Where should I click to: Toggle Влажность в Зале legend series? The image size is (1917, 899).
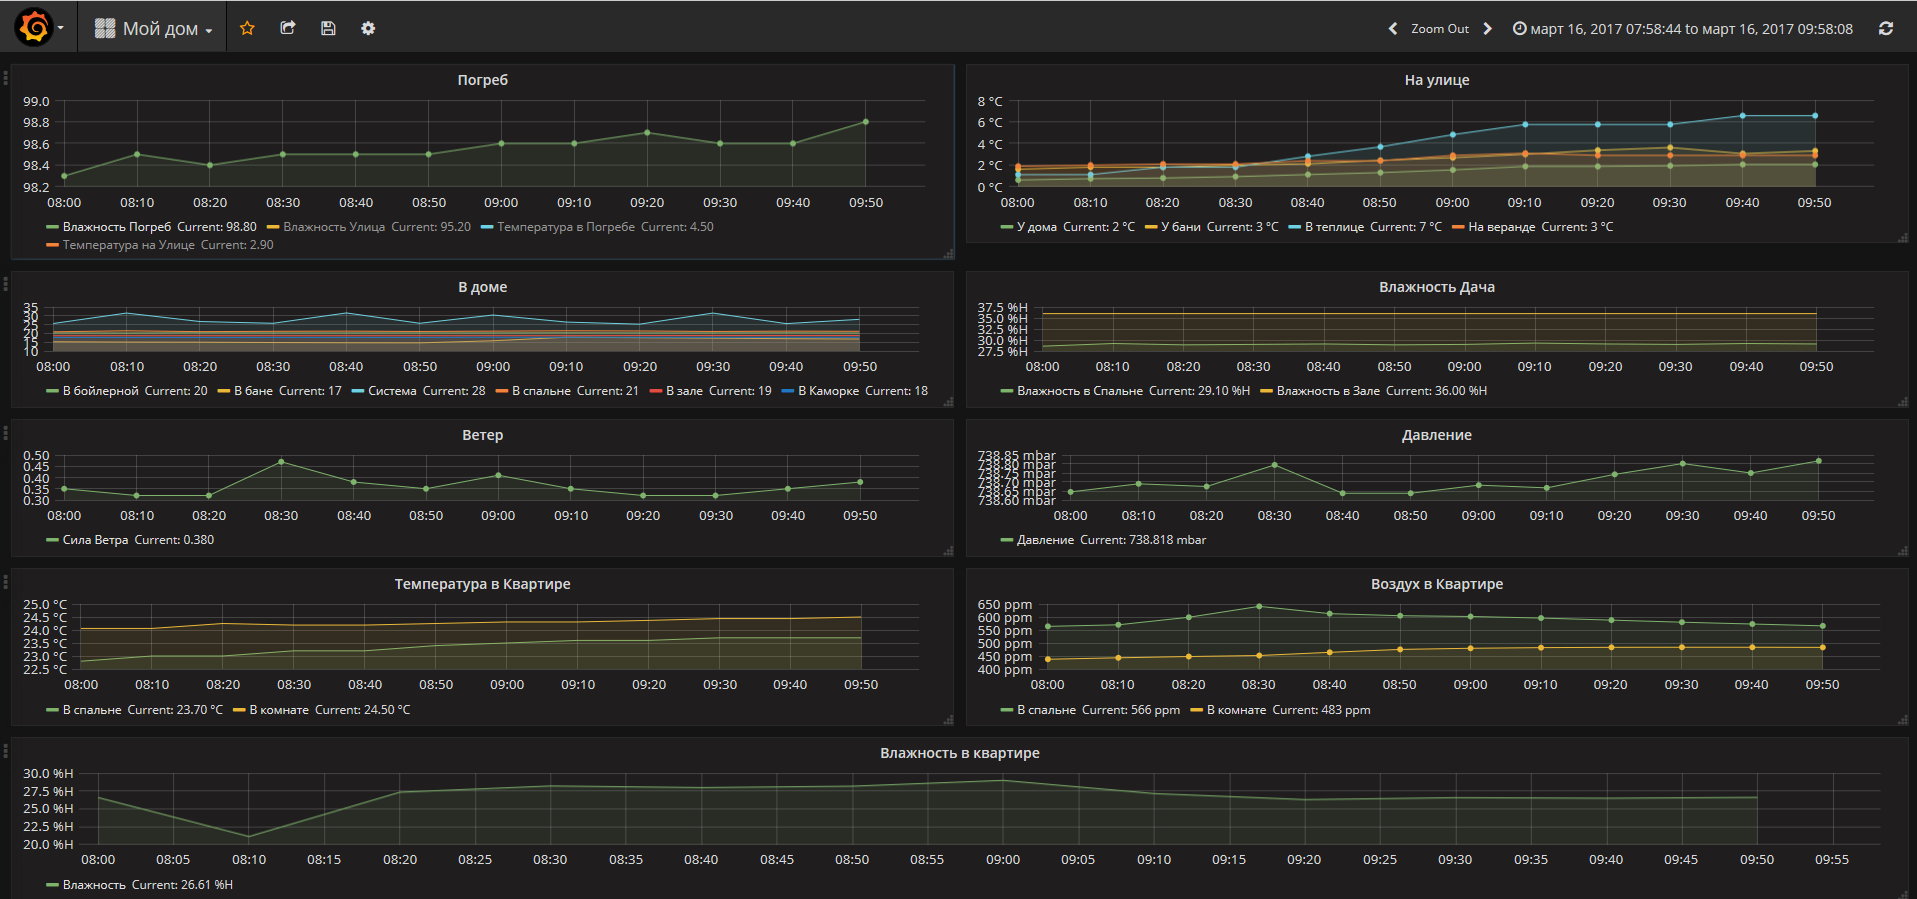pyautogui.click(x=1328, y=391)
